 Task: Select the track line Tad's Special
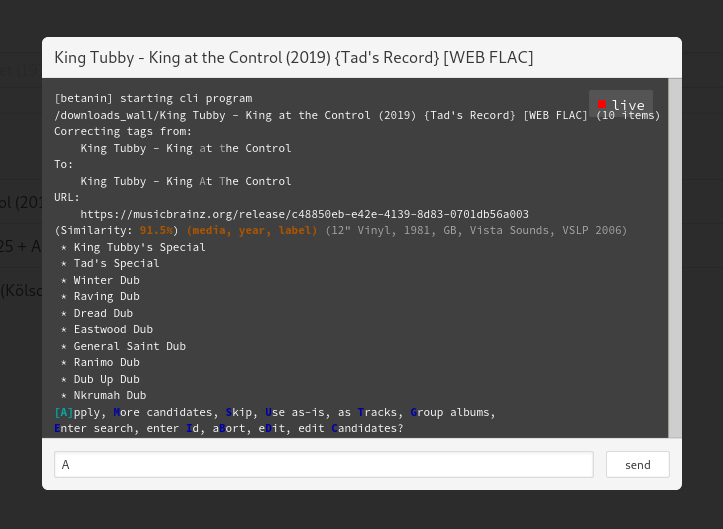point(116,263)
